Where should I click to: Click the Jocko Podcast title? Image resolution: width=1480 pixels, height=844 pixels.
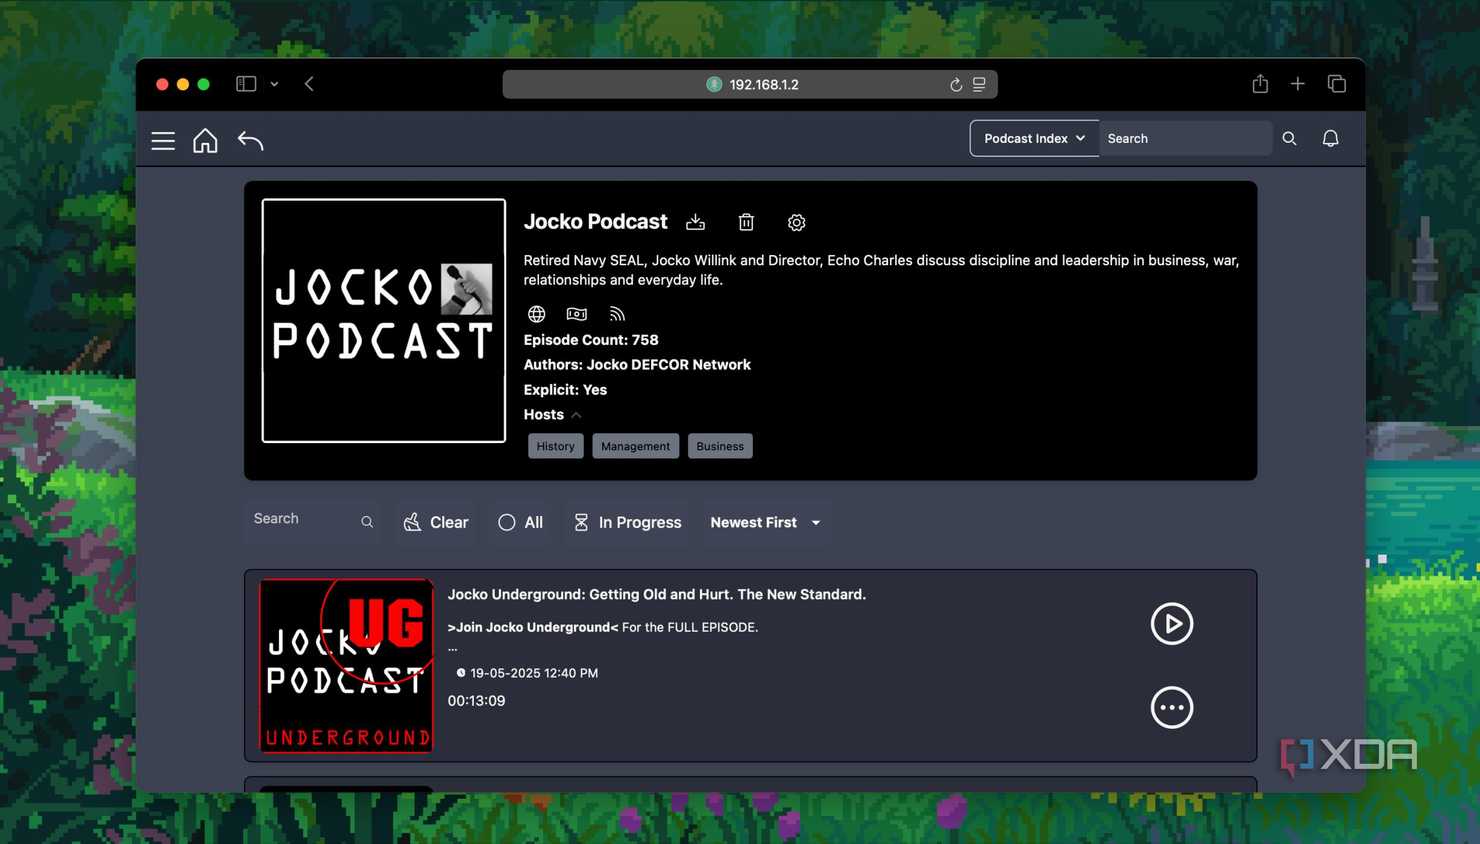coord(595,221)
